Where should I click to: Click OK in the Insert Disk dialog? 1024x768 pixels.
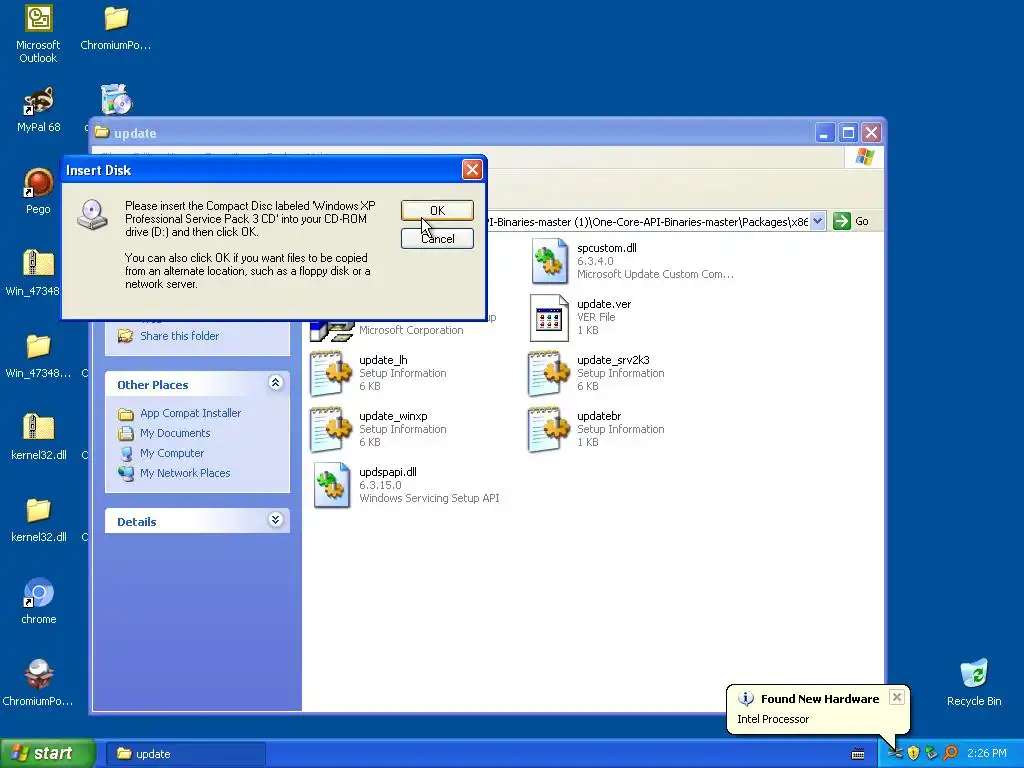tap(437, 210)
